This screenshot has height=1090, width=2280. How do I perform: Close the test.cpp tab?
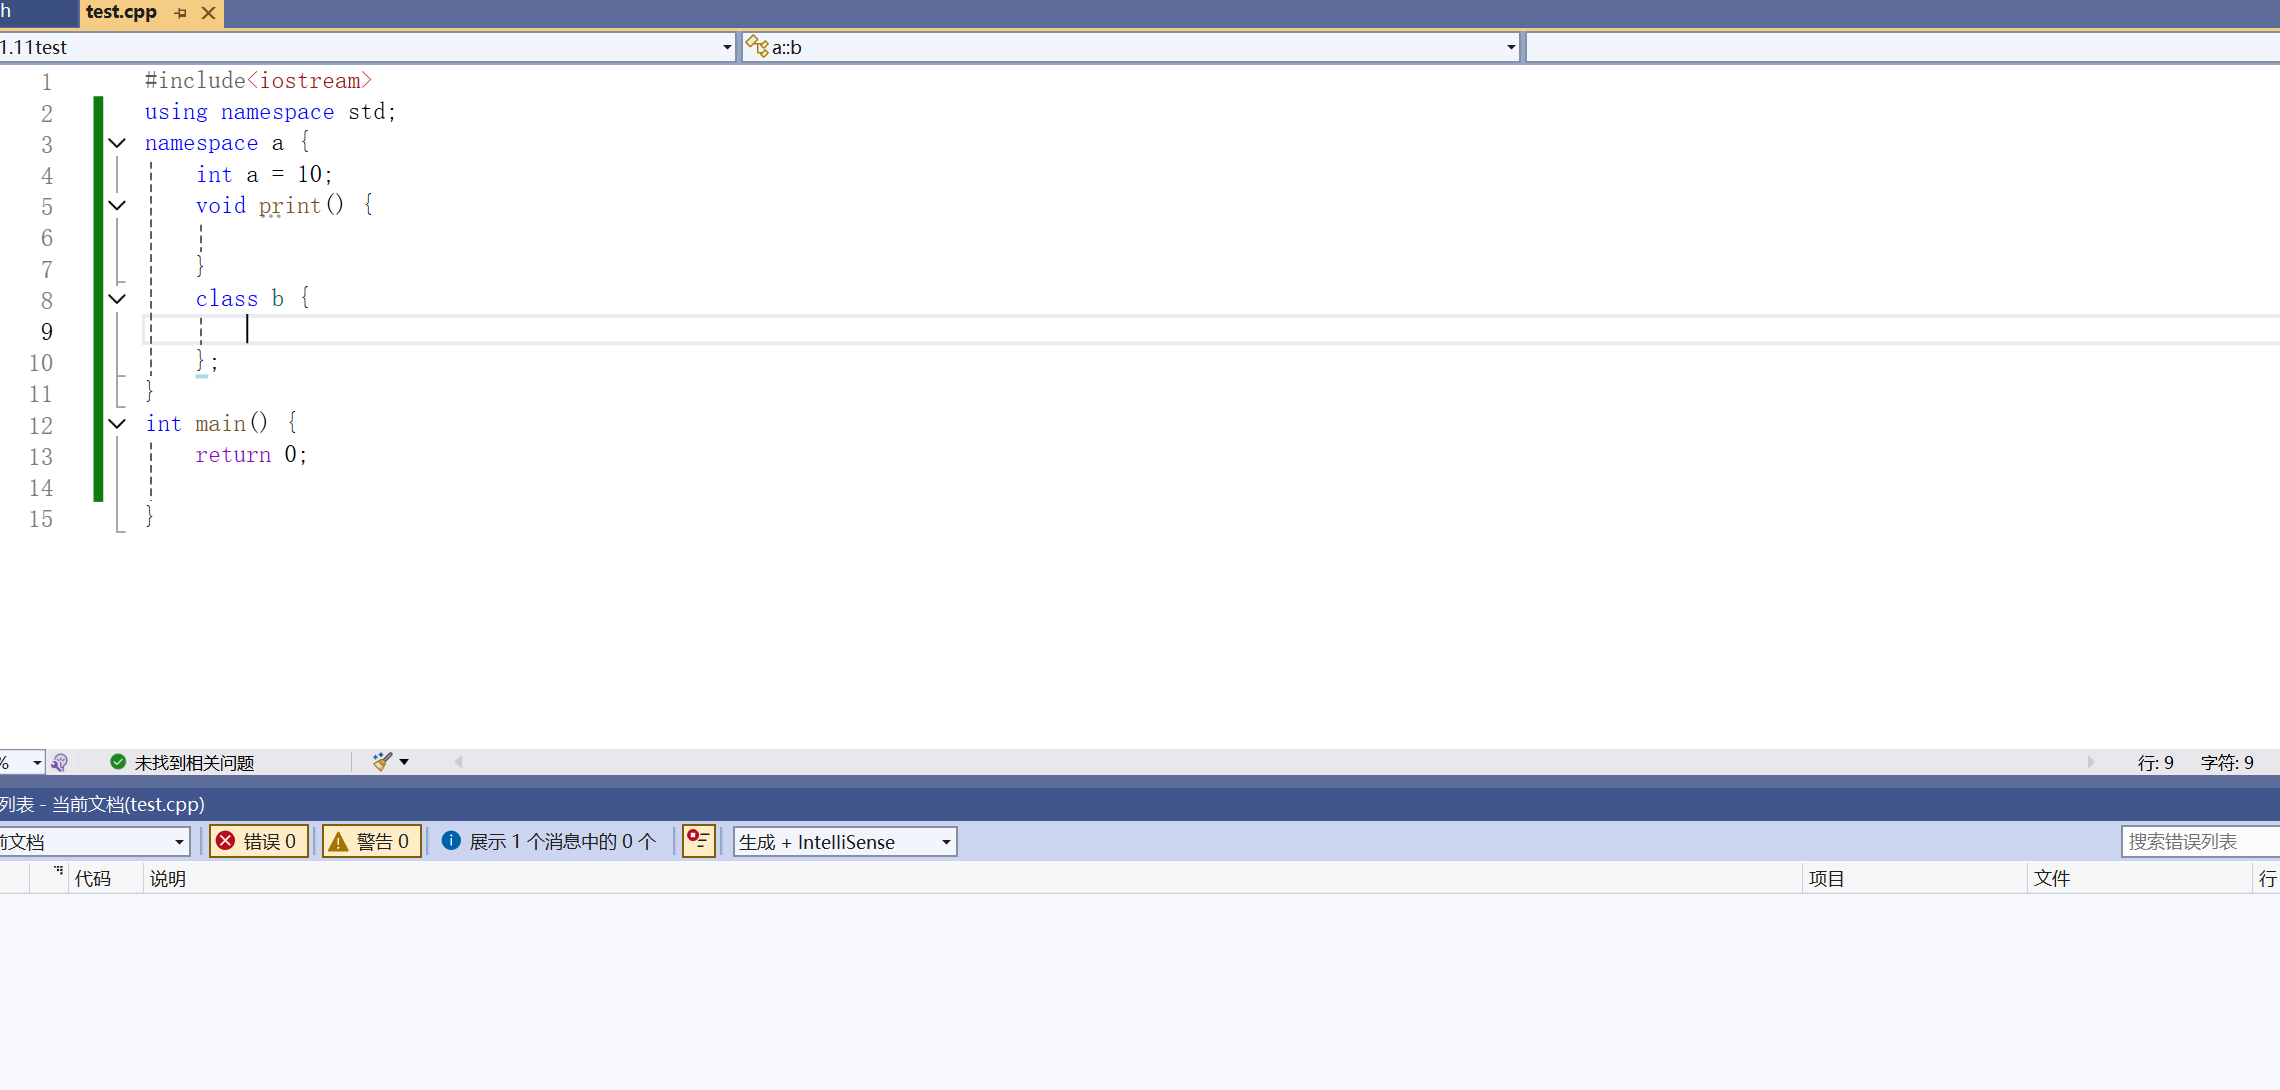[x=208, y=13]
